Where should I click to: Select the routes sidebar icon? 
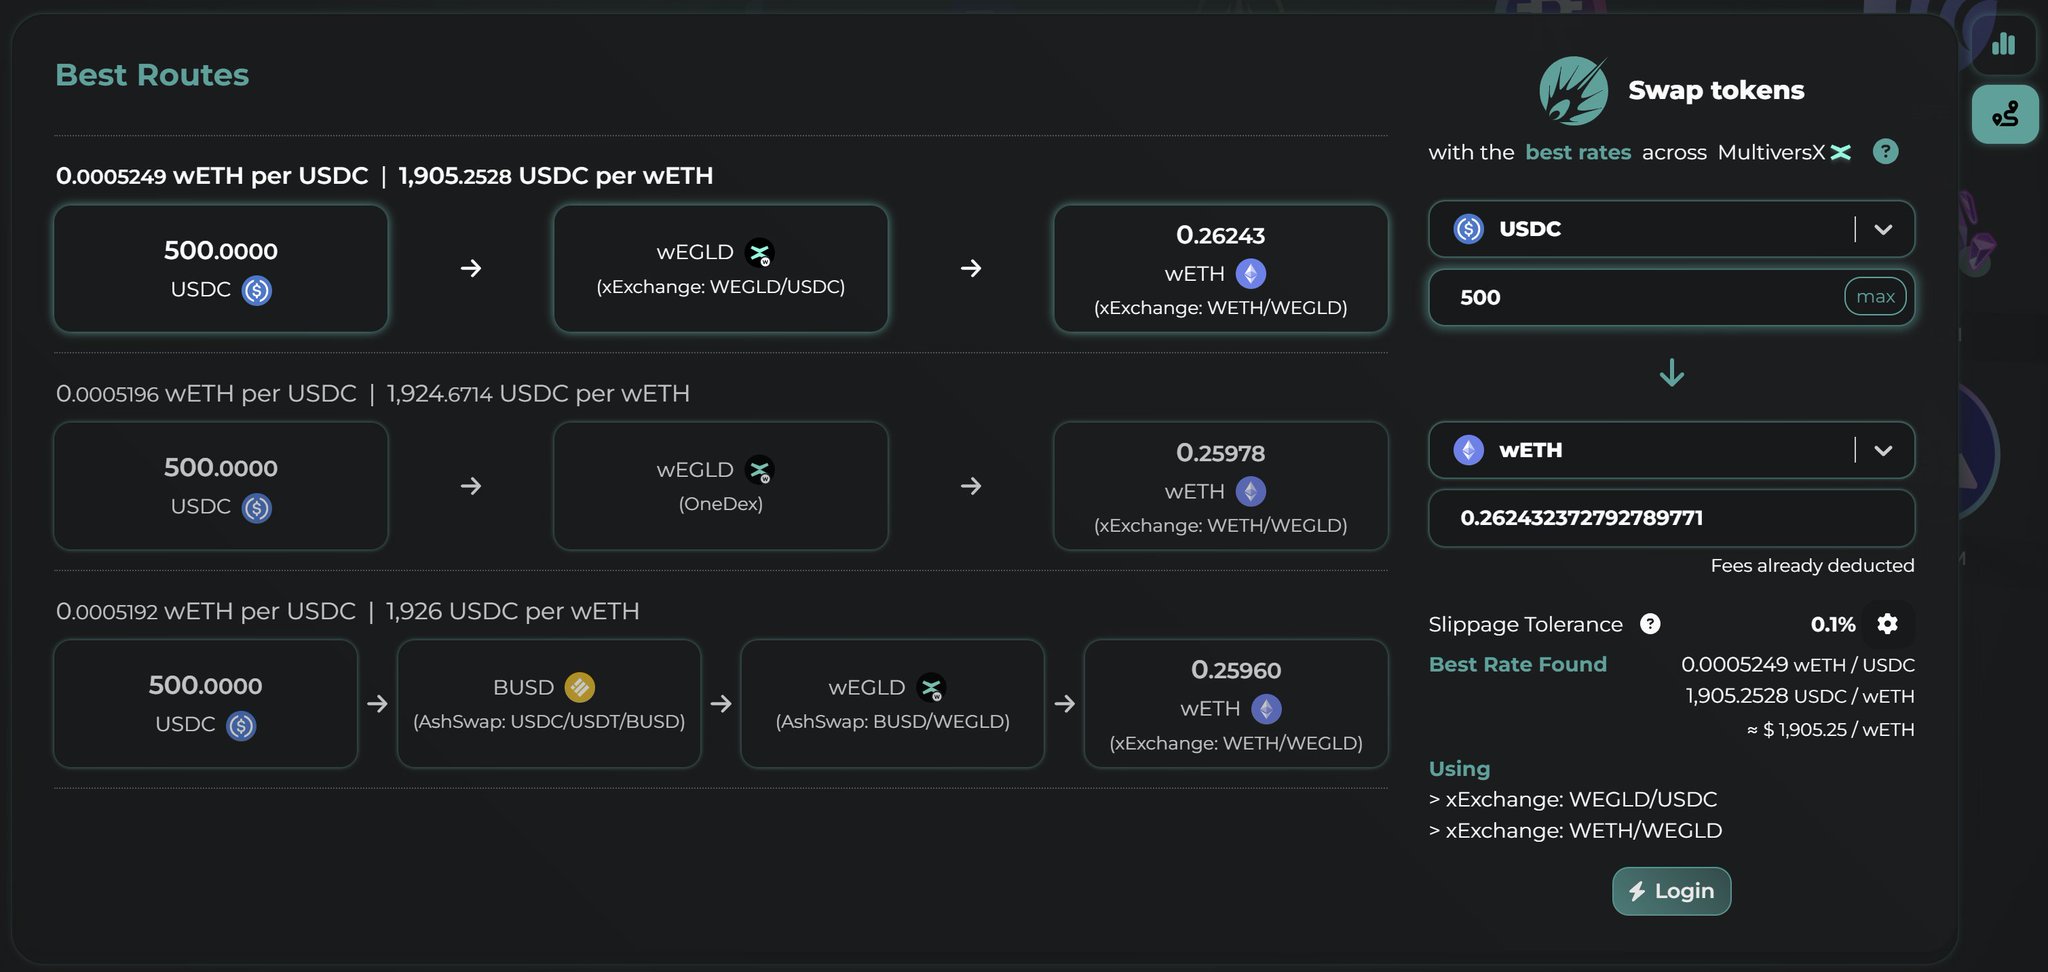click(x=2005, y=114)
